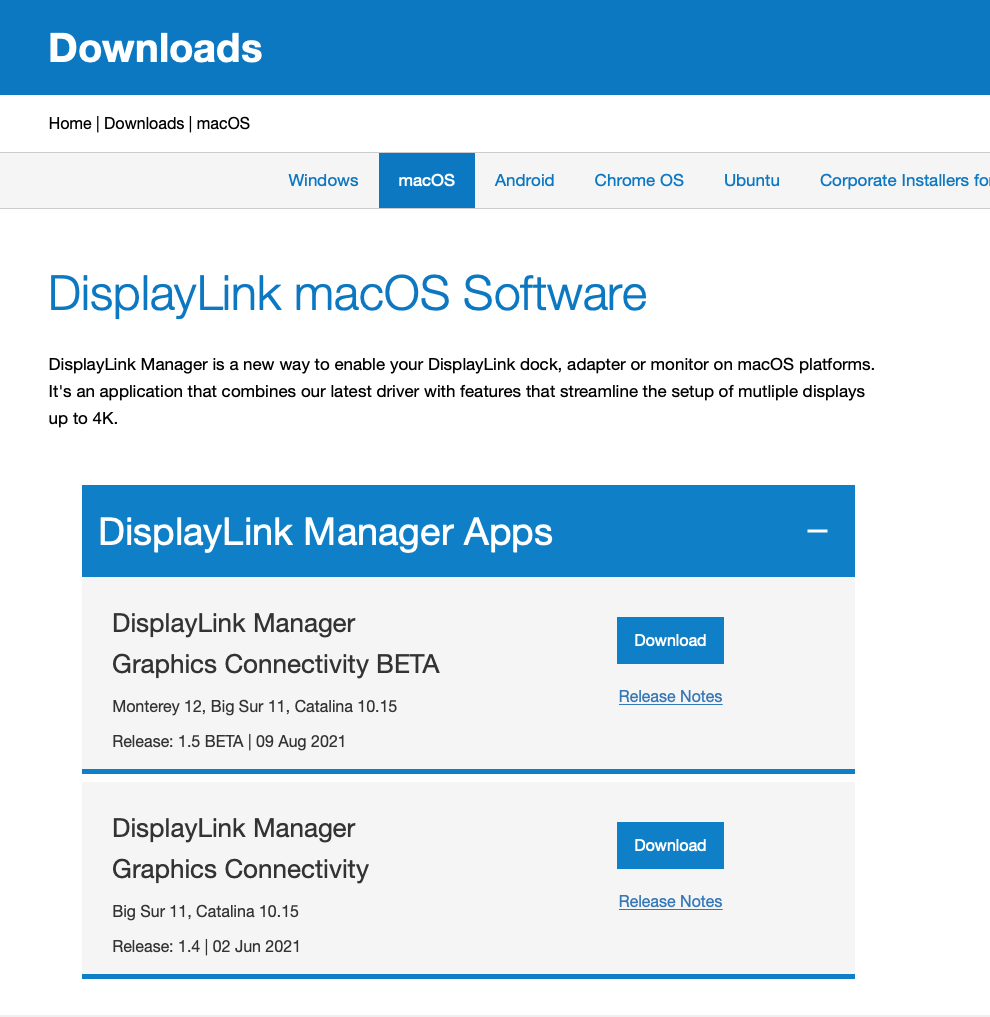Click the 'Release: 1.4 | 02 Jun 2021' text

[206, 946]
